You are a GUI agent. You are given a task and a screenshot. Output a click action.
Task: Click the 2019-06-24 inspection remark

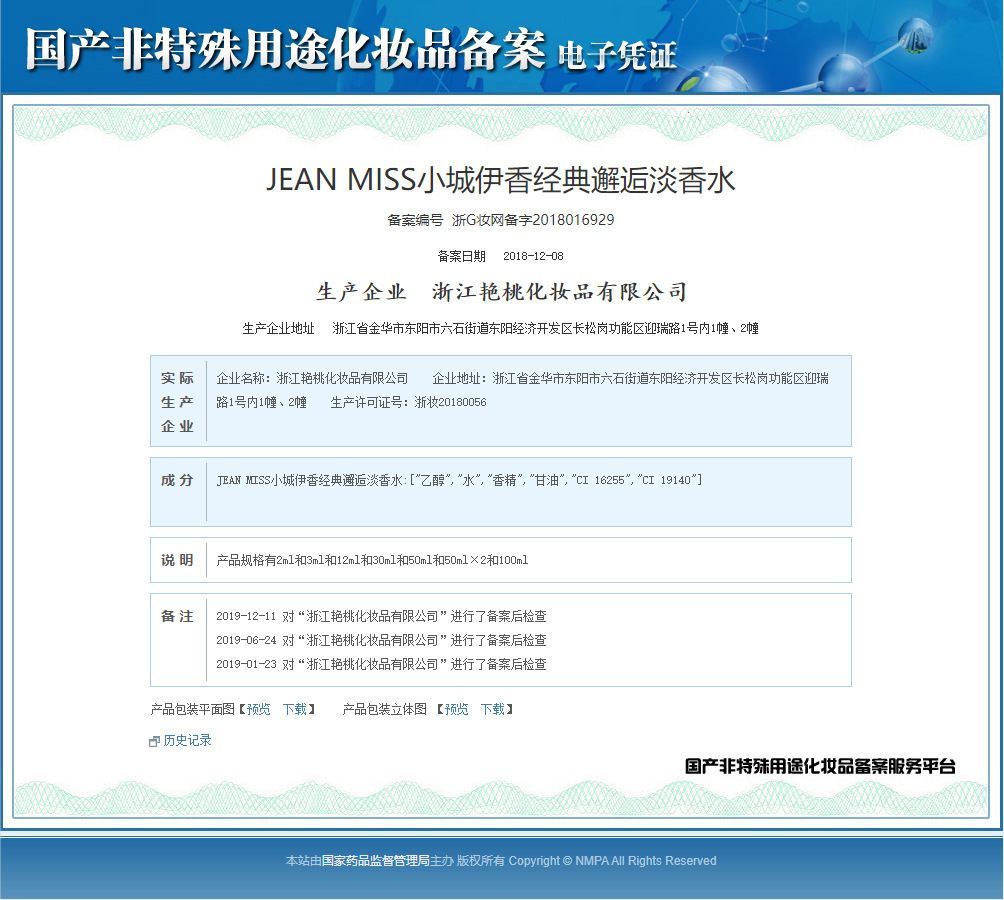pos(381,640)
